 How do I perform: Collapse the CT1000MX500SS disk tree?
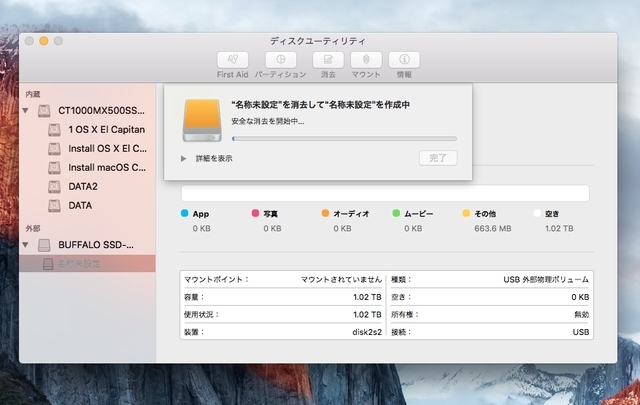click(x=26, y=110)
